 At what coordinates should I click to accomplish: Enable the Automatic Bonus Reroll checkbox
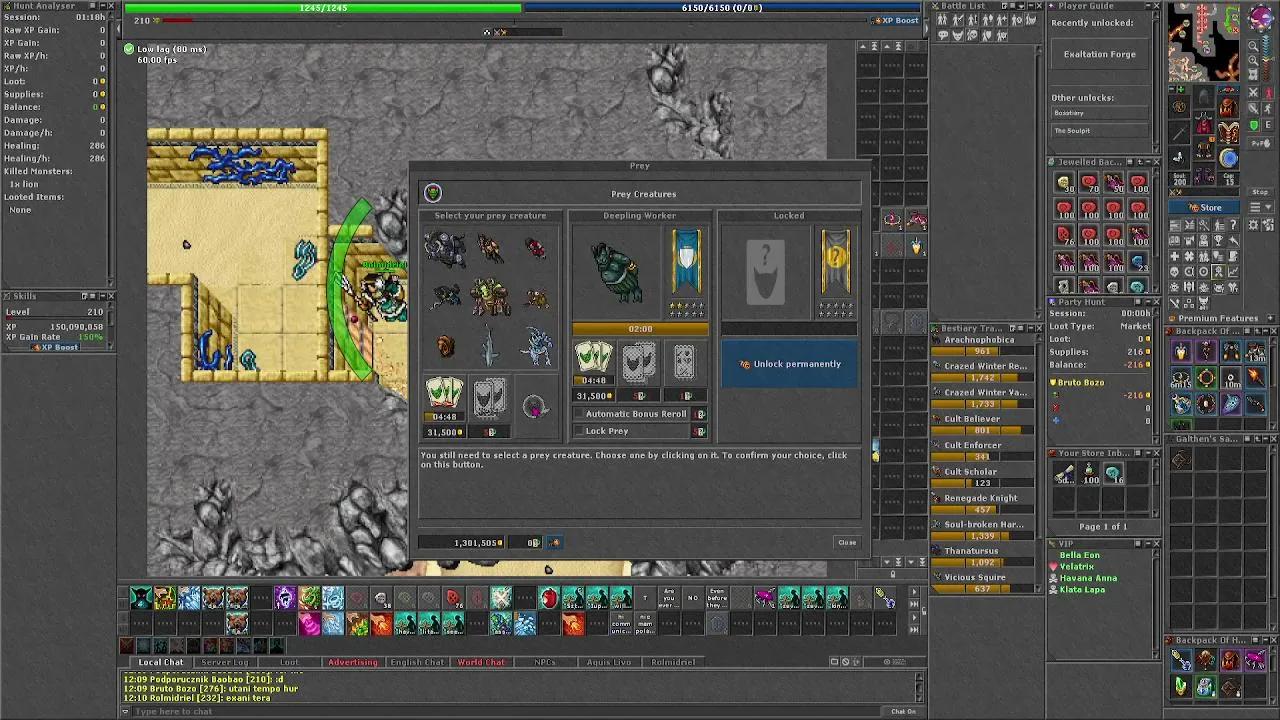tap(580, 414)
